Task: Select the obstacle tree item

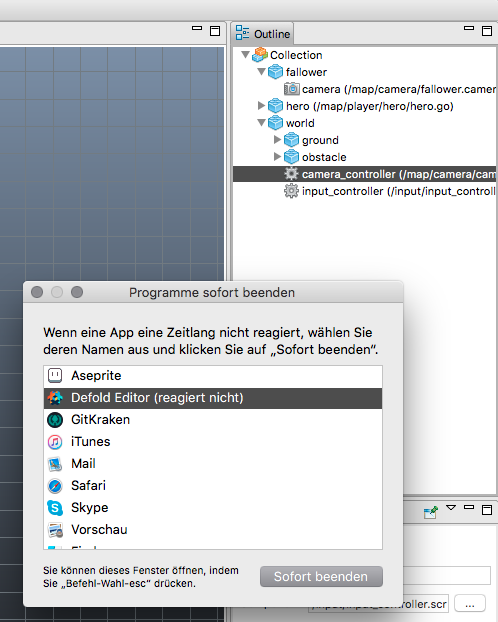Action: [x=364, y=157]
